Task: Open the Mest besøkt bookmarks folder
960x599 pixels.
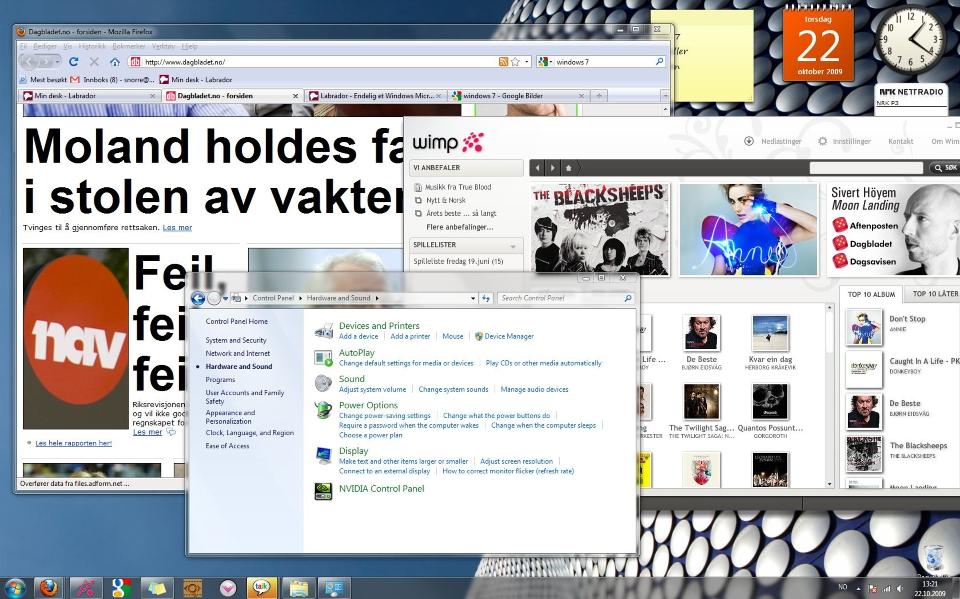Action: click(42, 80)
